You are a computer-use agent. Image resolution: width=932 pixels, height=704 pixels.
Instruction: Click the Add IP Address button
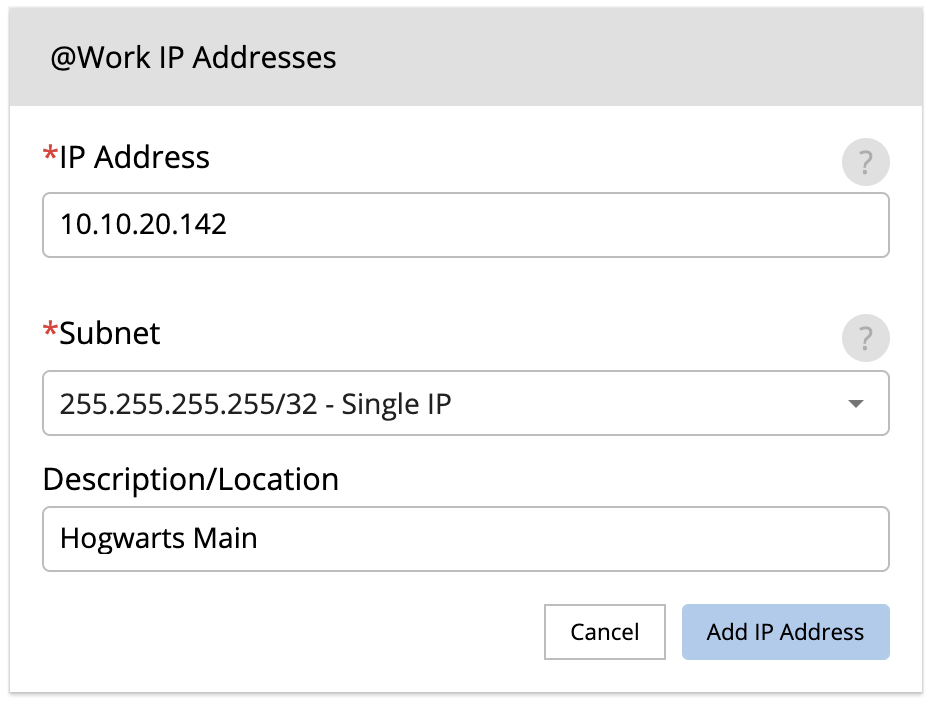[x=785, y=631]
